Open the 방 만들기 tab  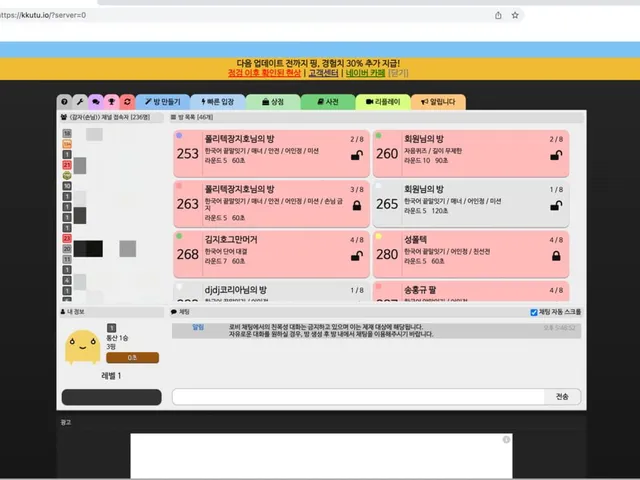tap(163, 102)
